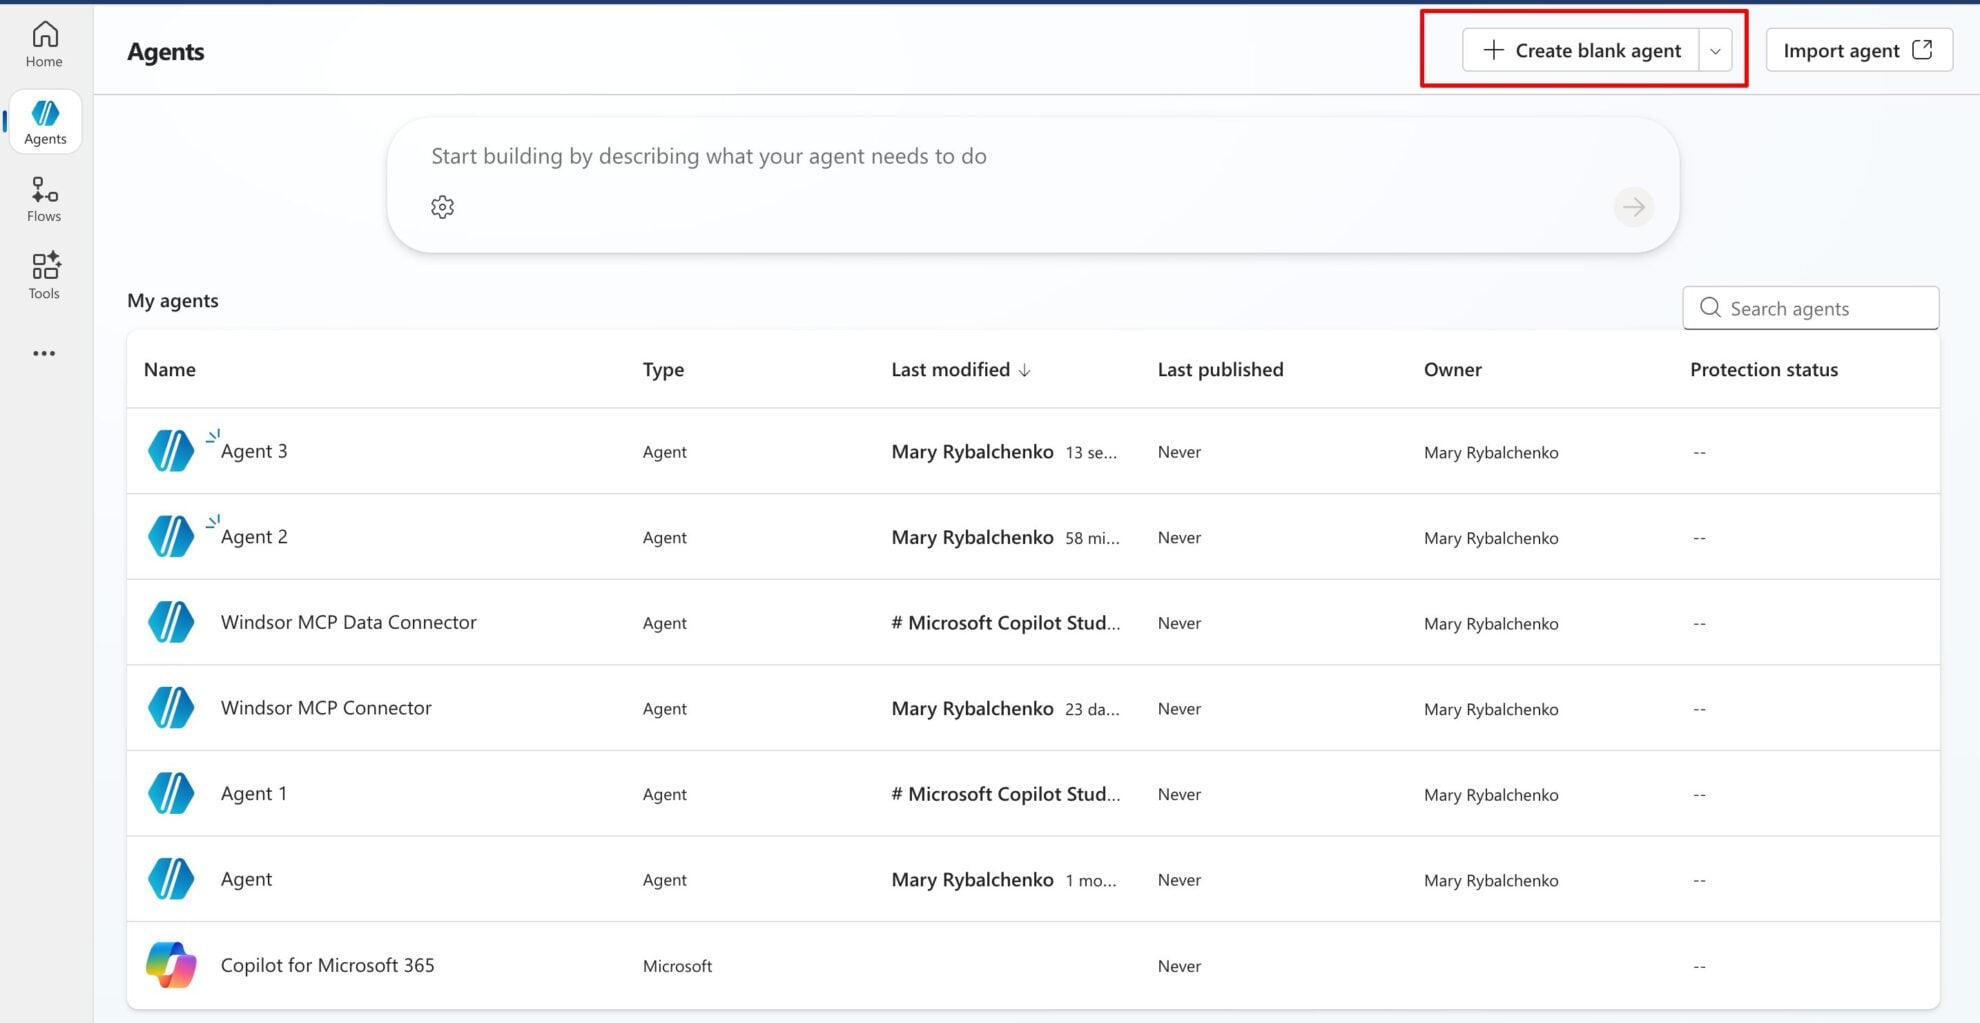Open the Agent 3 link

254,451
